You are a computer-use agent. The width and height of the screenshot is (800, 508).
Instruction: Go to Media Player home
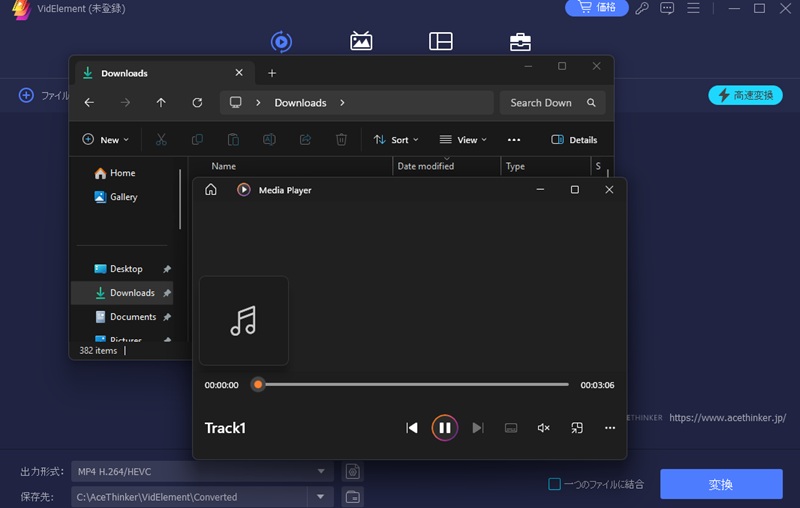coord(211,190)
